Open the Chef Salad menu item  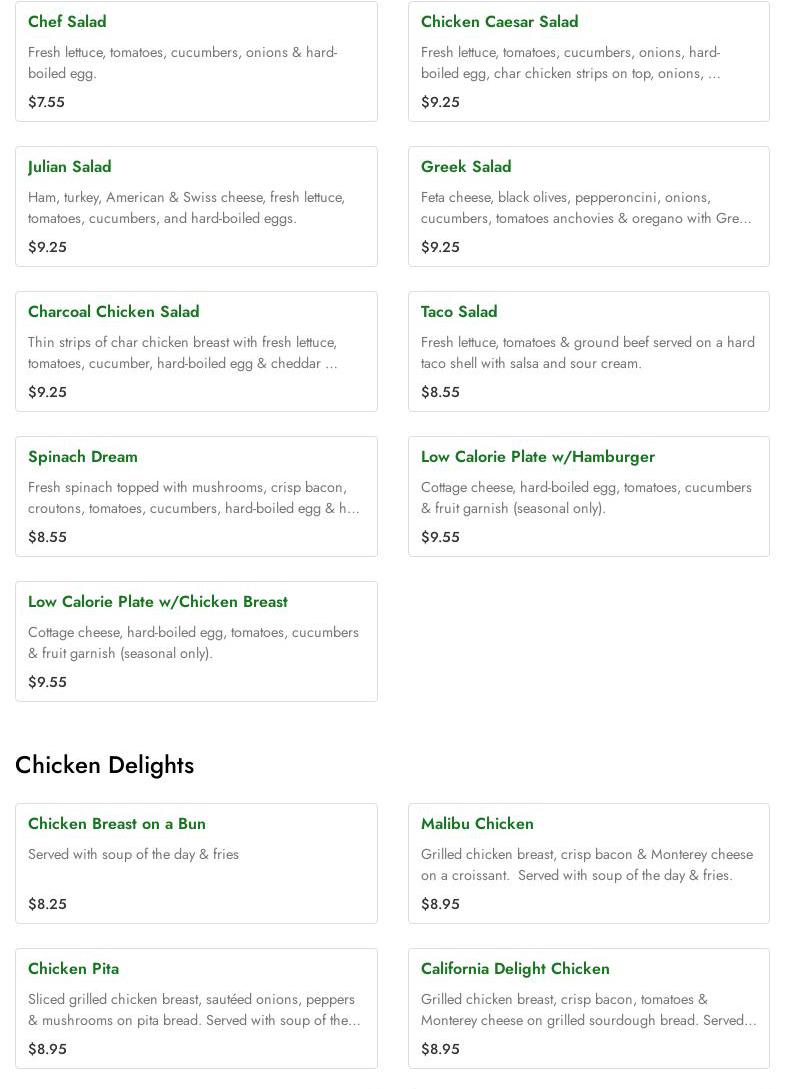coord(67,22)
